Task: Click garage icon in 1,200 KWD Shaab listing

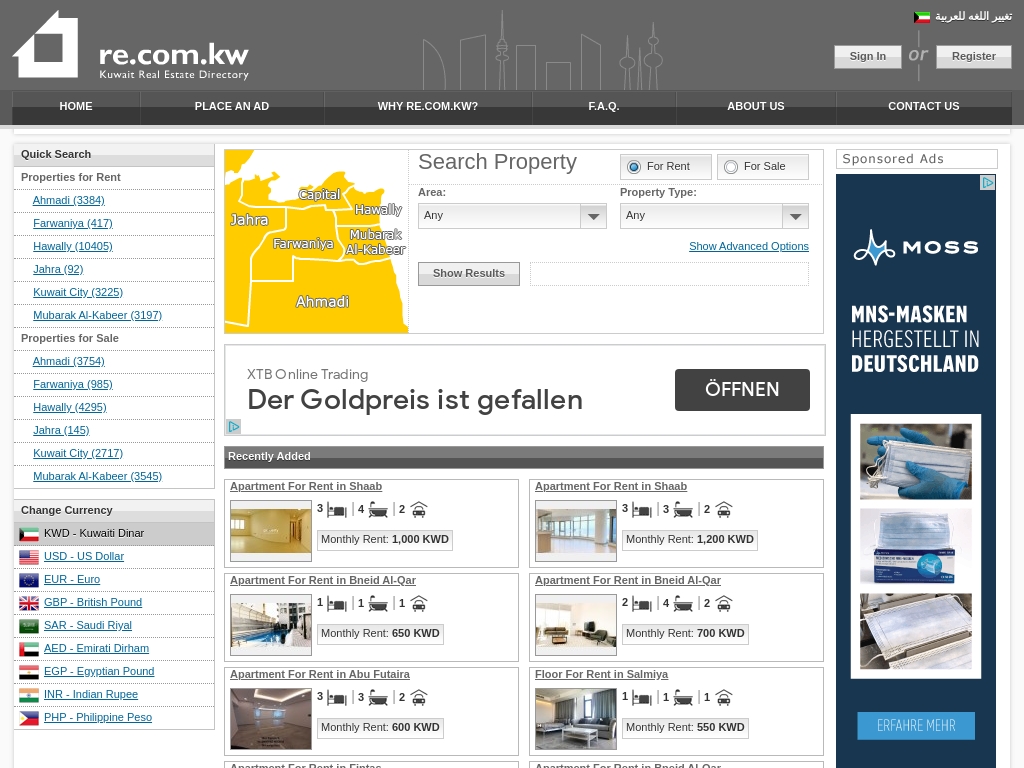Action: (x=724, y=509)
